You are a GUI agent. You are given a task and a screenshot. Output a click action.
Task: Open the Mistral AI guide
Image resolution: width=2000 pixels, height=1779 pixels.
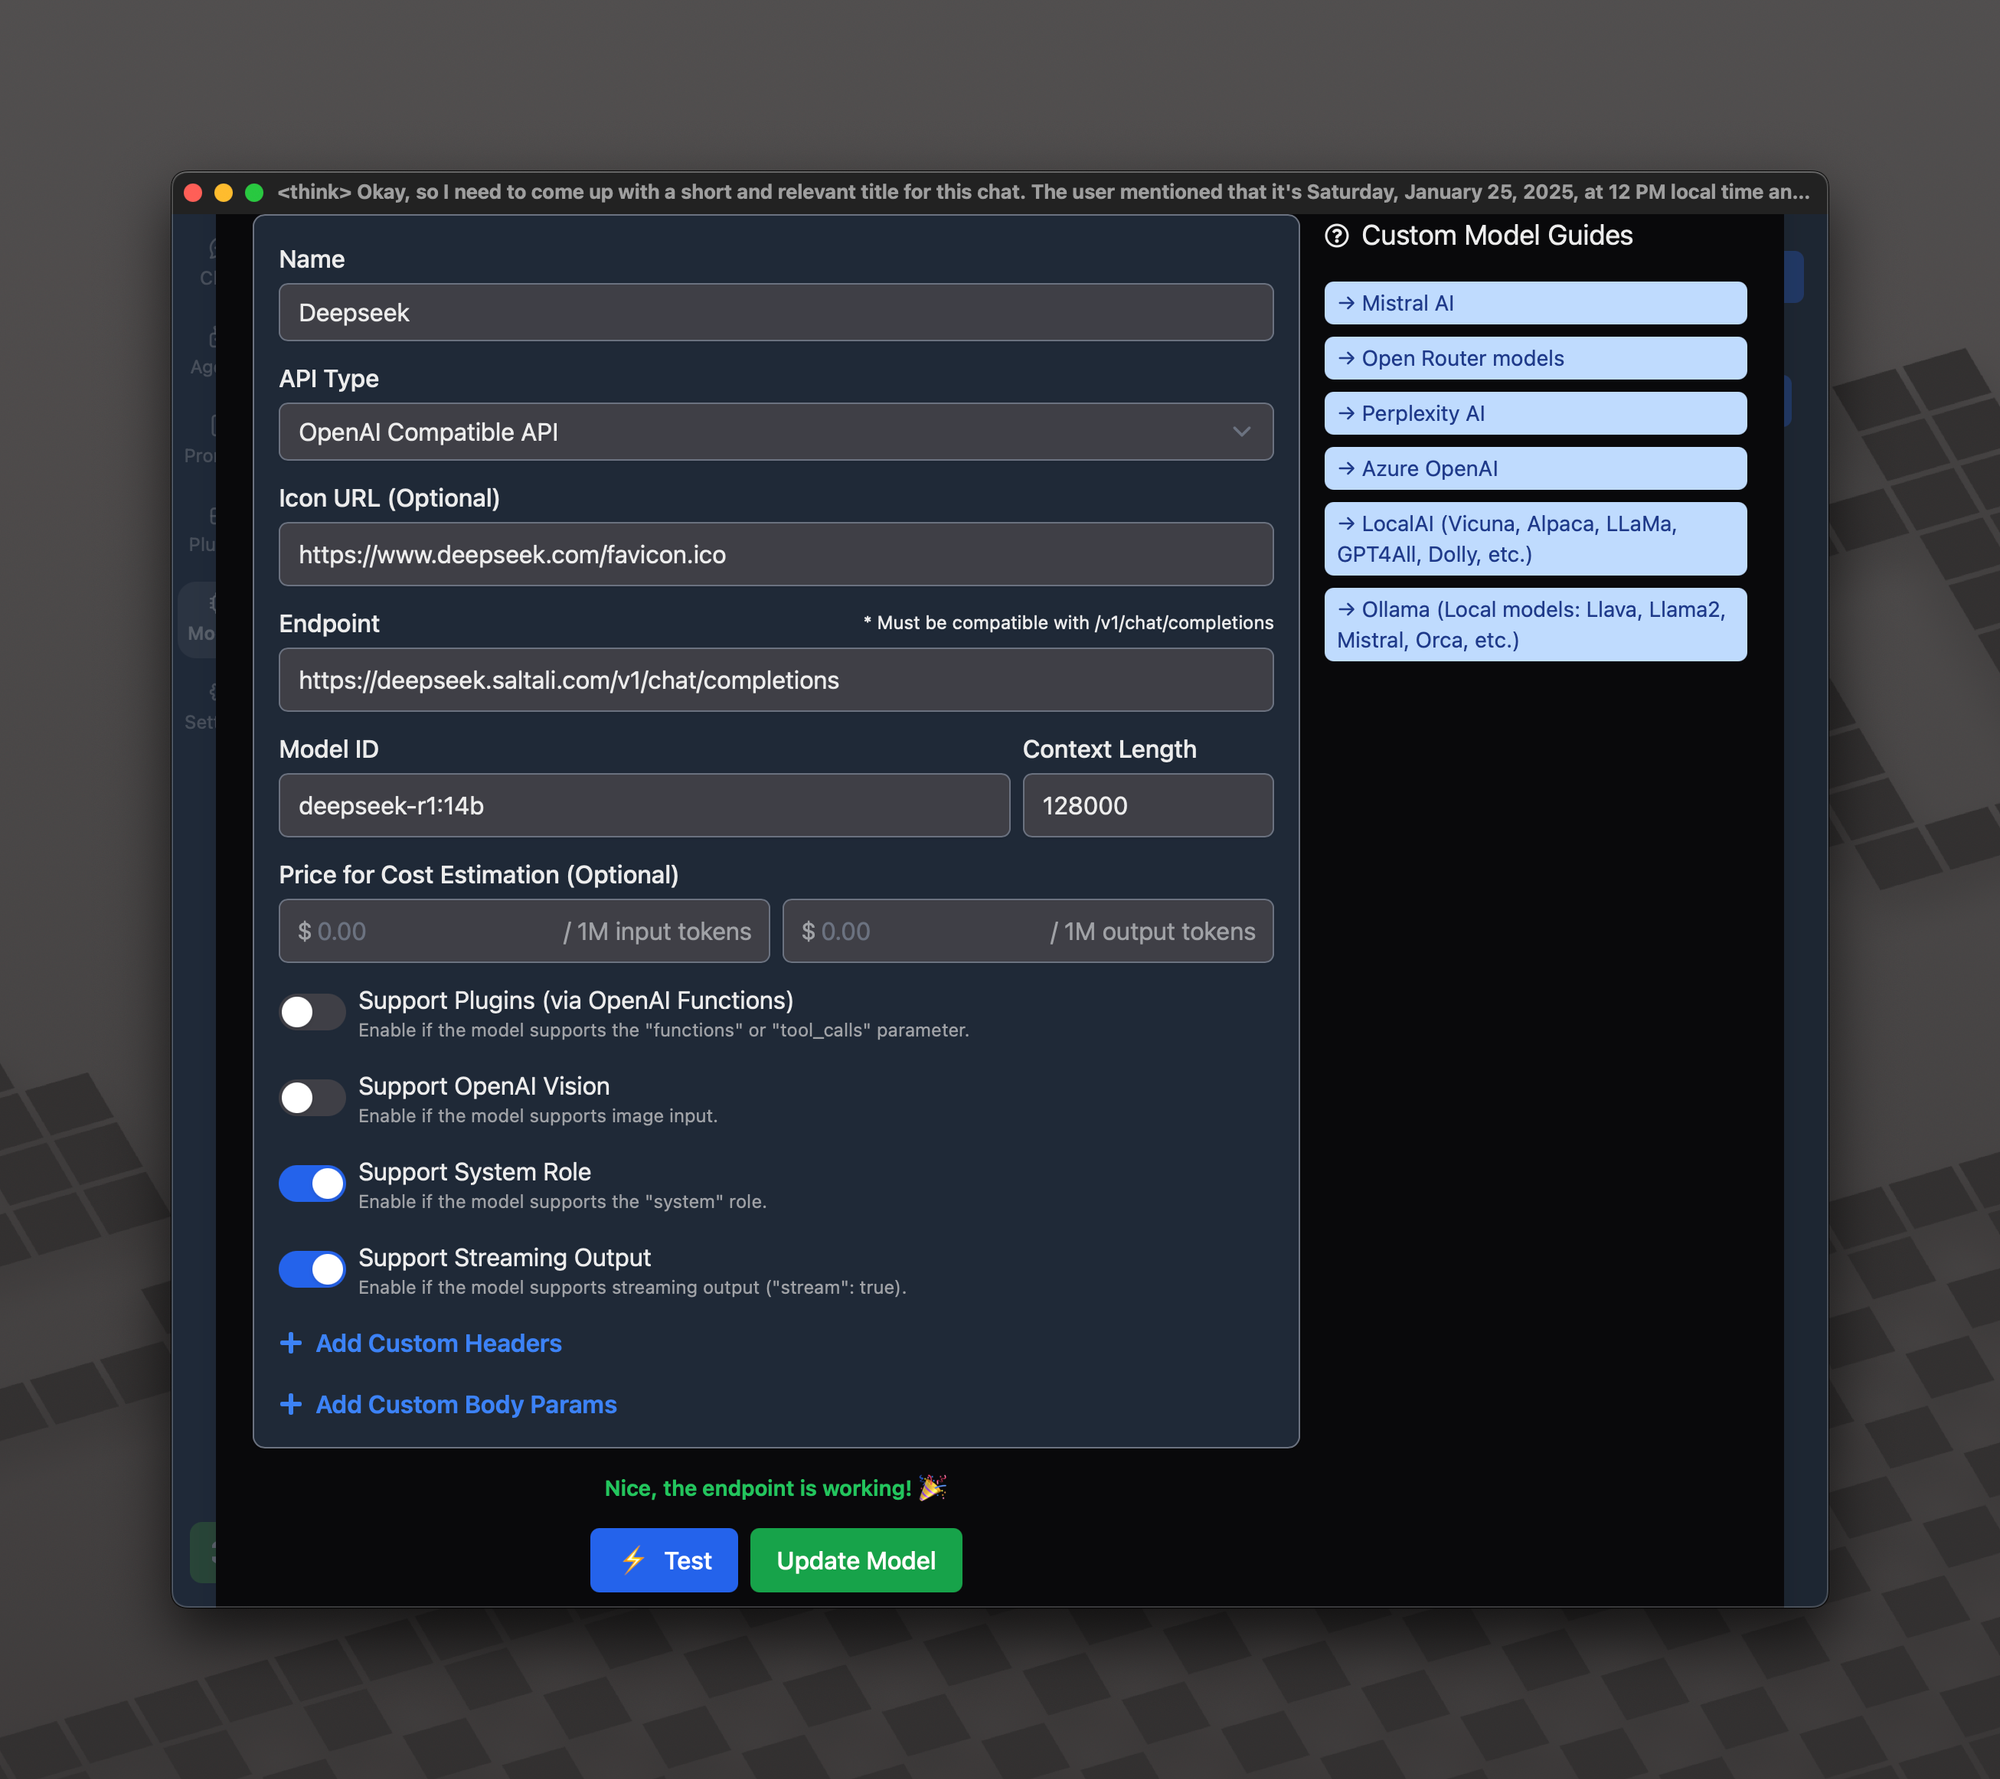click(1534, 303)
